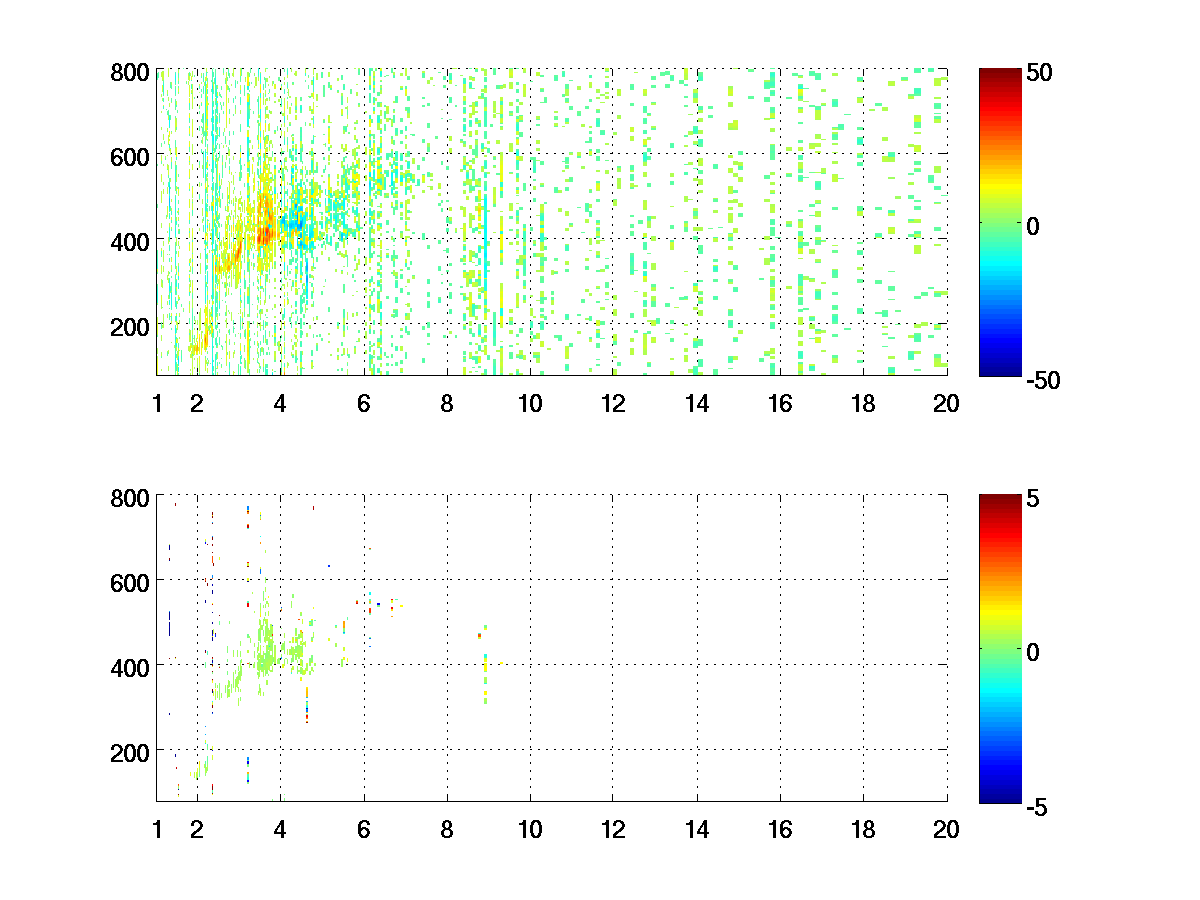Click x-axis tick '20' under the lower plot
The height and width of the screenshot is (900, 1200).
[x=946, y=829]
